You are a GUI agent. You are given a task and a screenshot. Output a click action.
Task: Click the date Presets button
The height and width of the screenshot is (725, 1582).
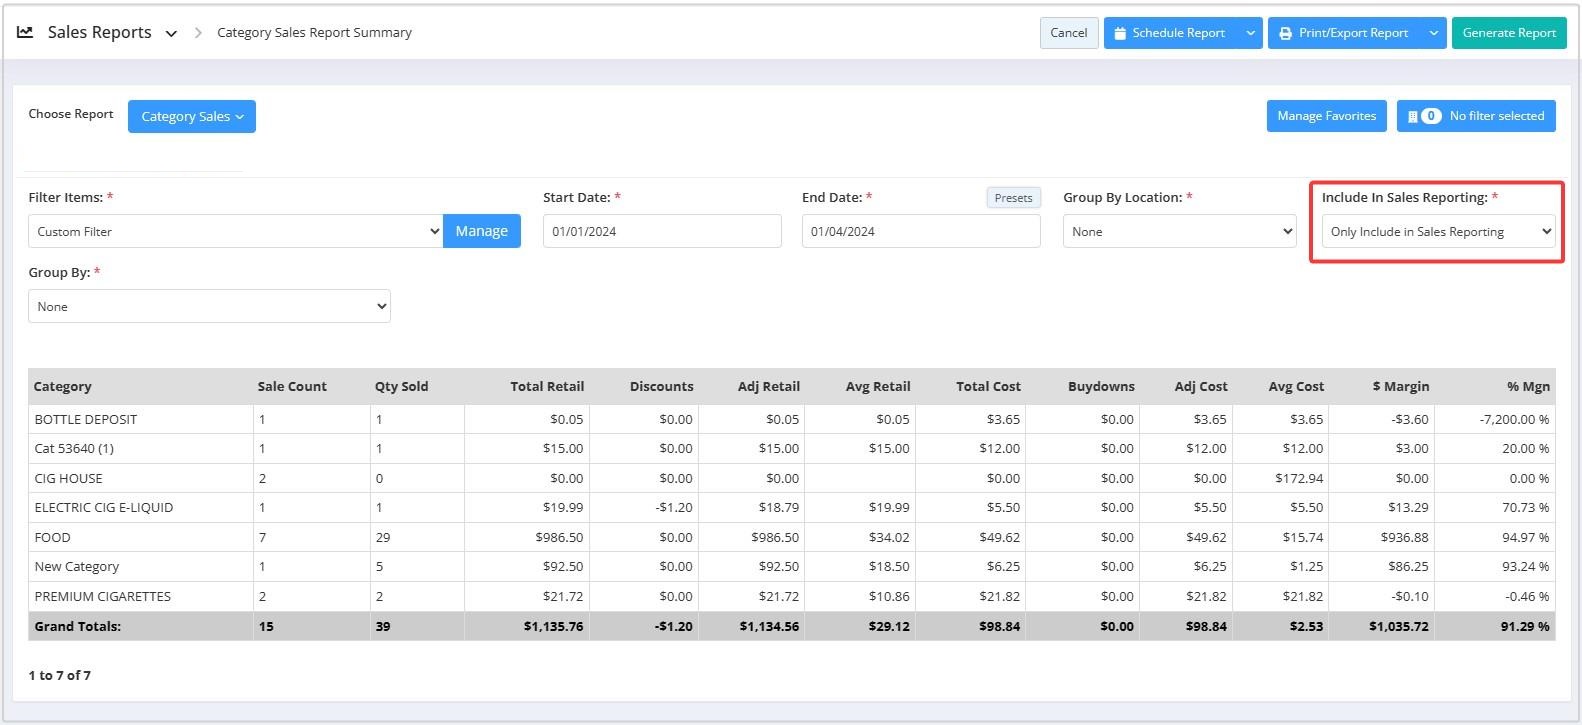[x=1013, y=198]
